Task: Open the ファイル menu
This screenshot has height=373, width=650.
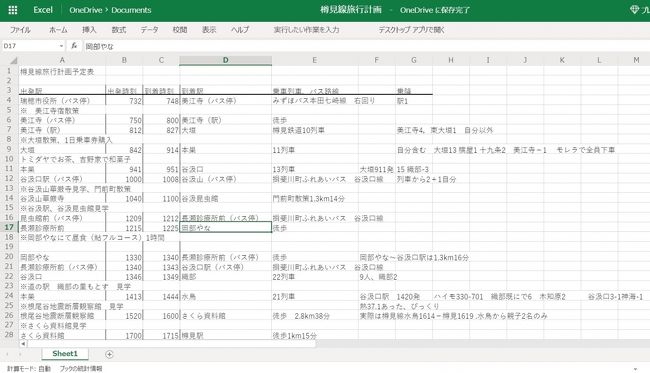Action: tap(20, 30)
